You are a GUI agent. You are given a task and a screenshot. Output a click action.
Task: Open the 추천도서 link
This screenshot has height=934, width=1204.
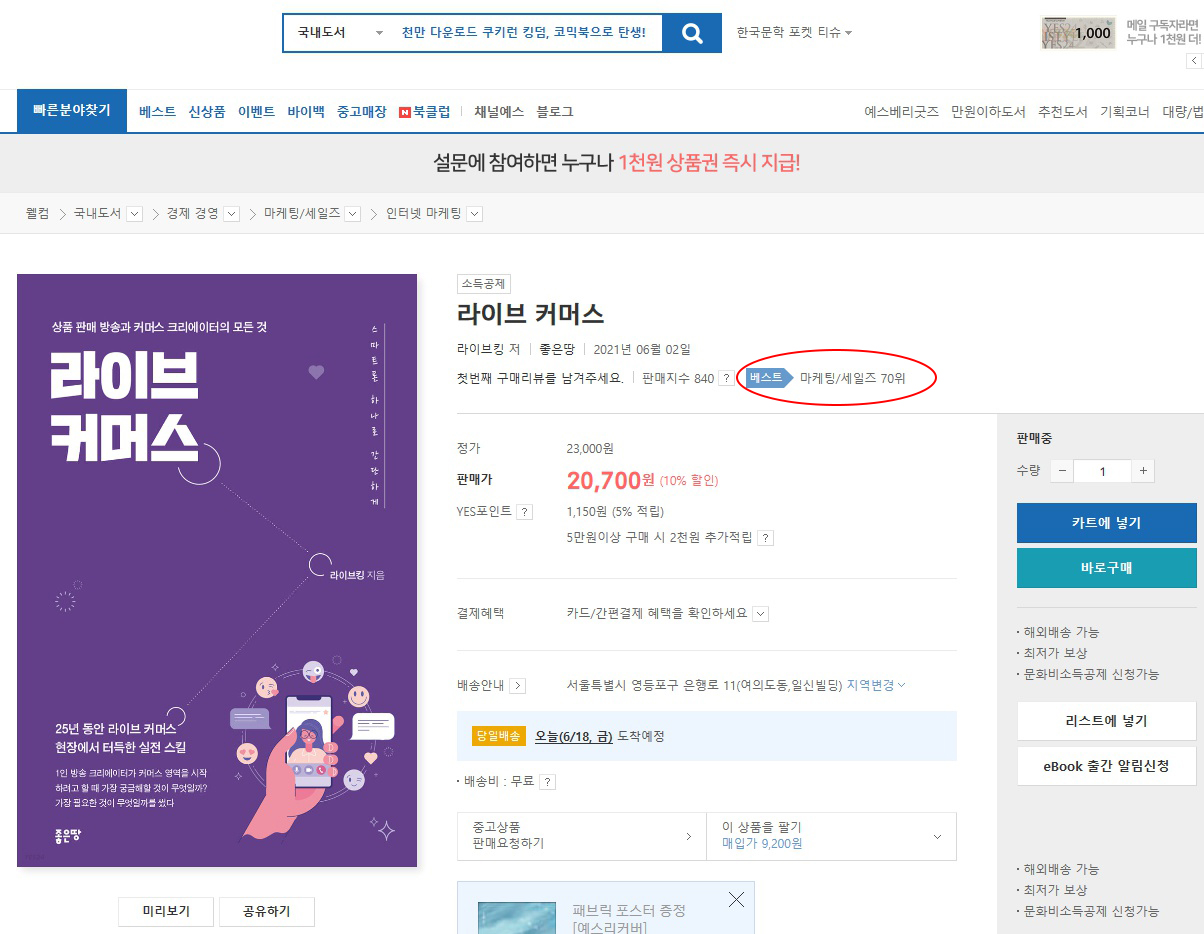click(x=1063, y=112)
